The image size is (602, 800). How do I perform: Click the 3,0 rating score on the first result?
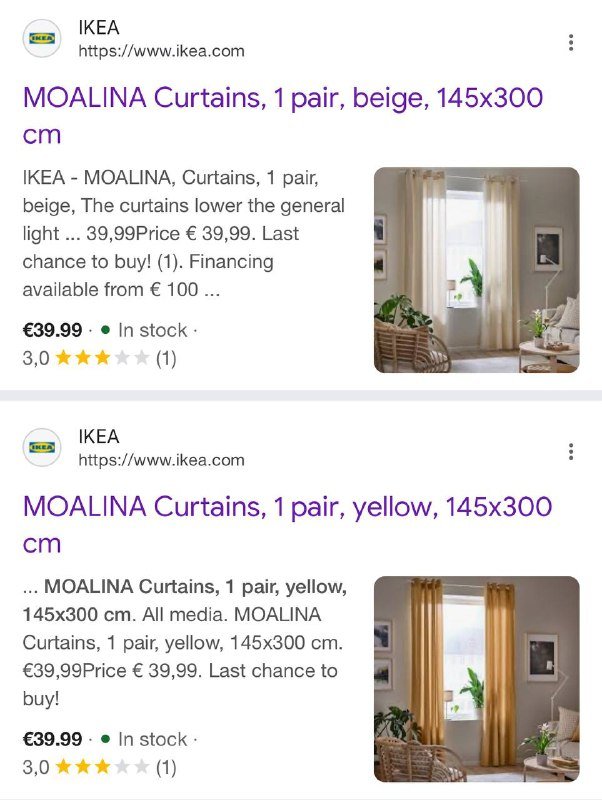34,356
